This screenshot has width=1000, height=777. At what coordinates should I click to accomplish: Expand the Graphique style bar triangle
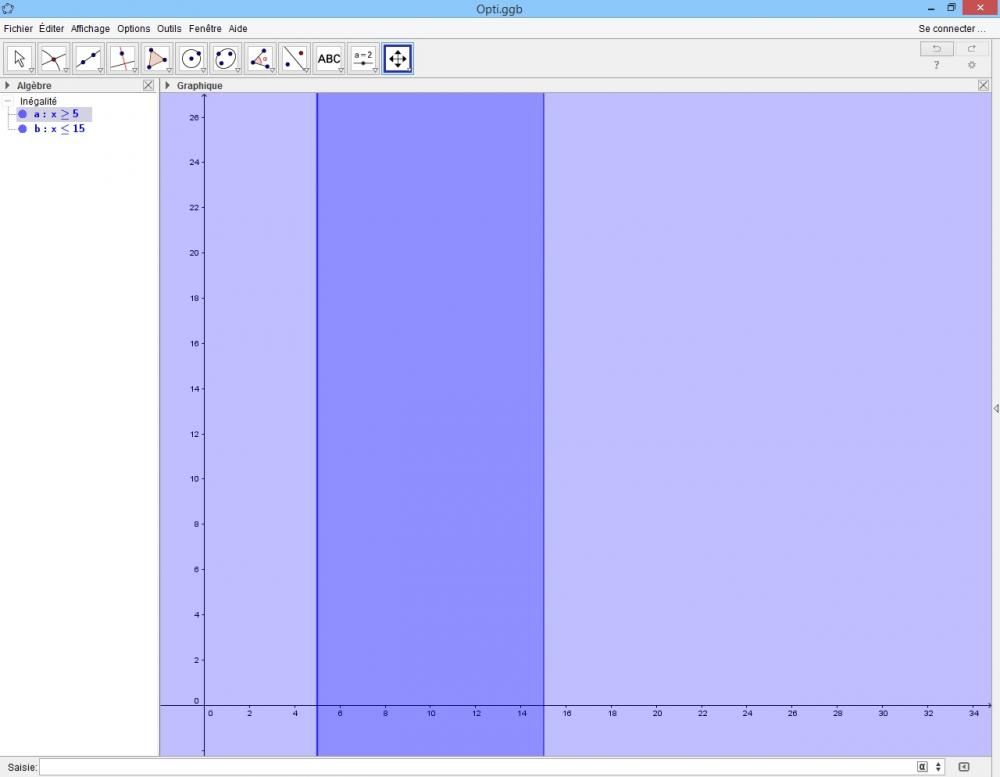click(167, 85)
